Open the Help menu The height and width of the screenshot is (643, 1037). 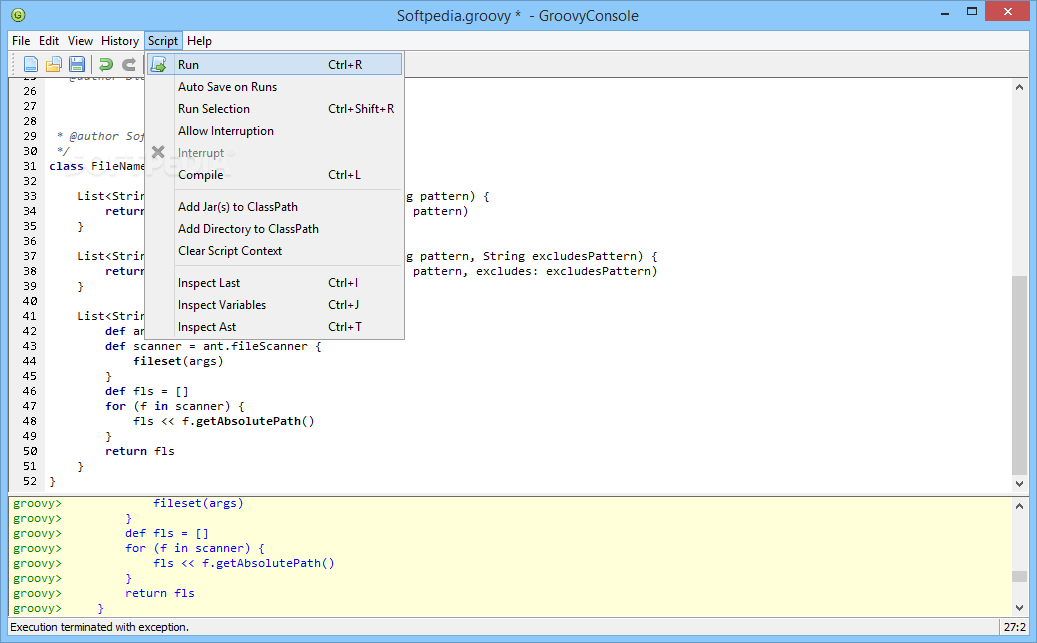pyautogui.click(x=199, y=41)
